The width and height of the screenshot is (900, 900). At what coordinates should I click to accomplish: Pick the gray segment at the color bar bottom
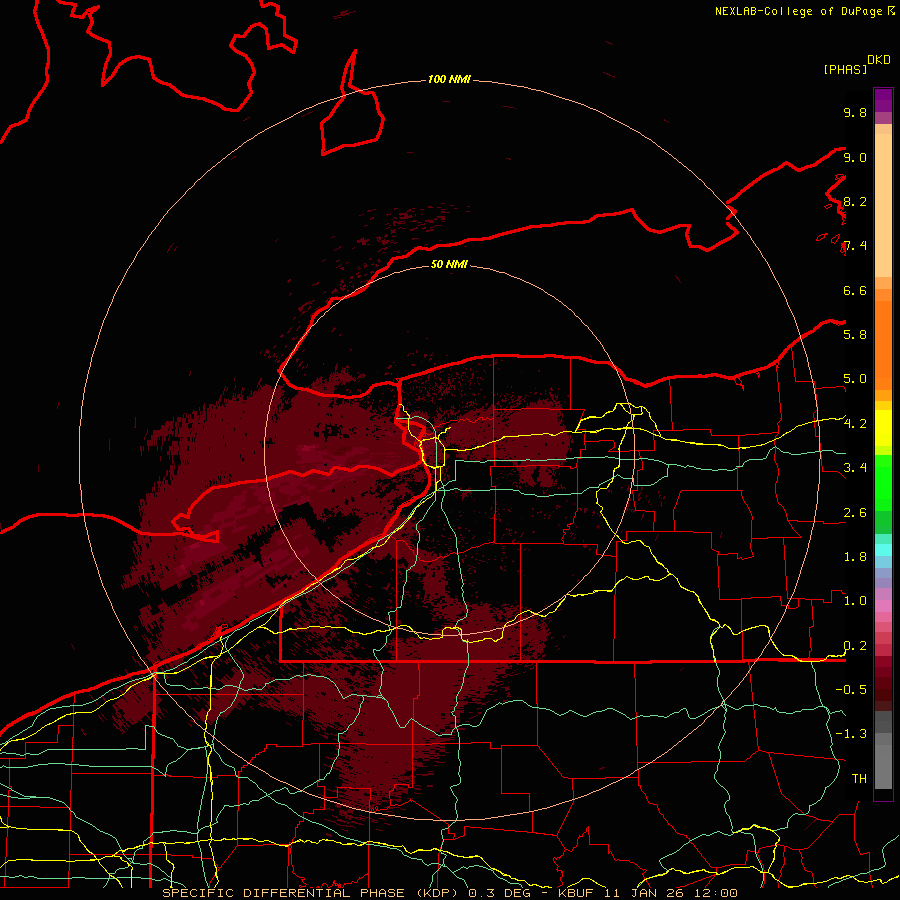(x=883, y=759)
